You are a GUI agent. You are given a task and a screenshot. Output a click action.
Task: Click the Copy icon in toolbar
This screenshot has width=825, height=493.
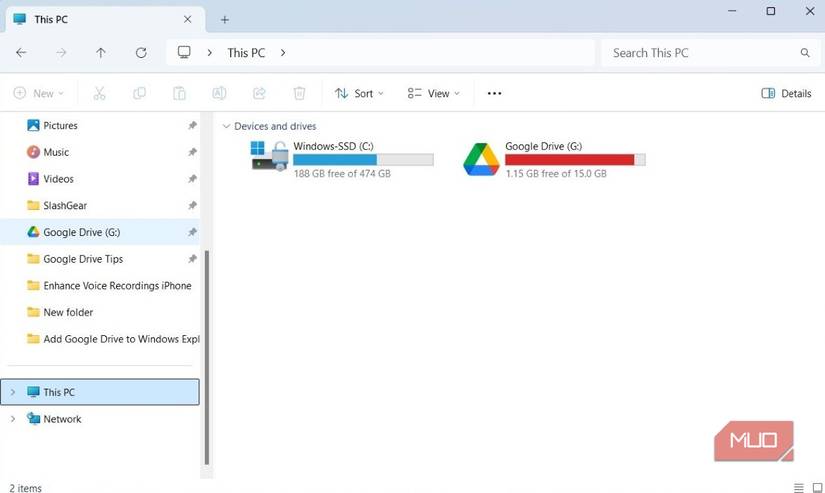139,93
